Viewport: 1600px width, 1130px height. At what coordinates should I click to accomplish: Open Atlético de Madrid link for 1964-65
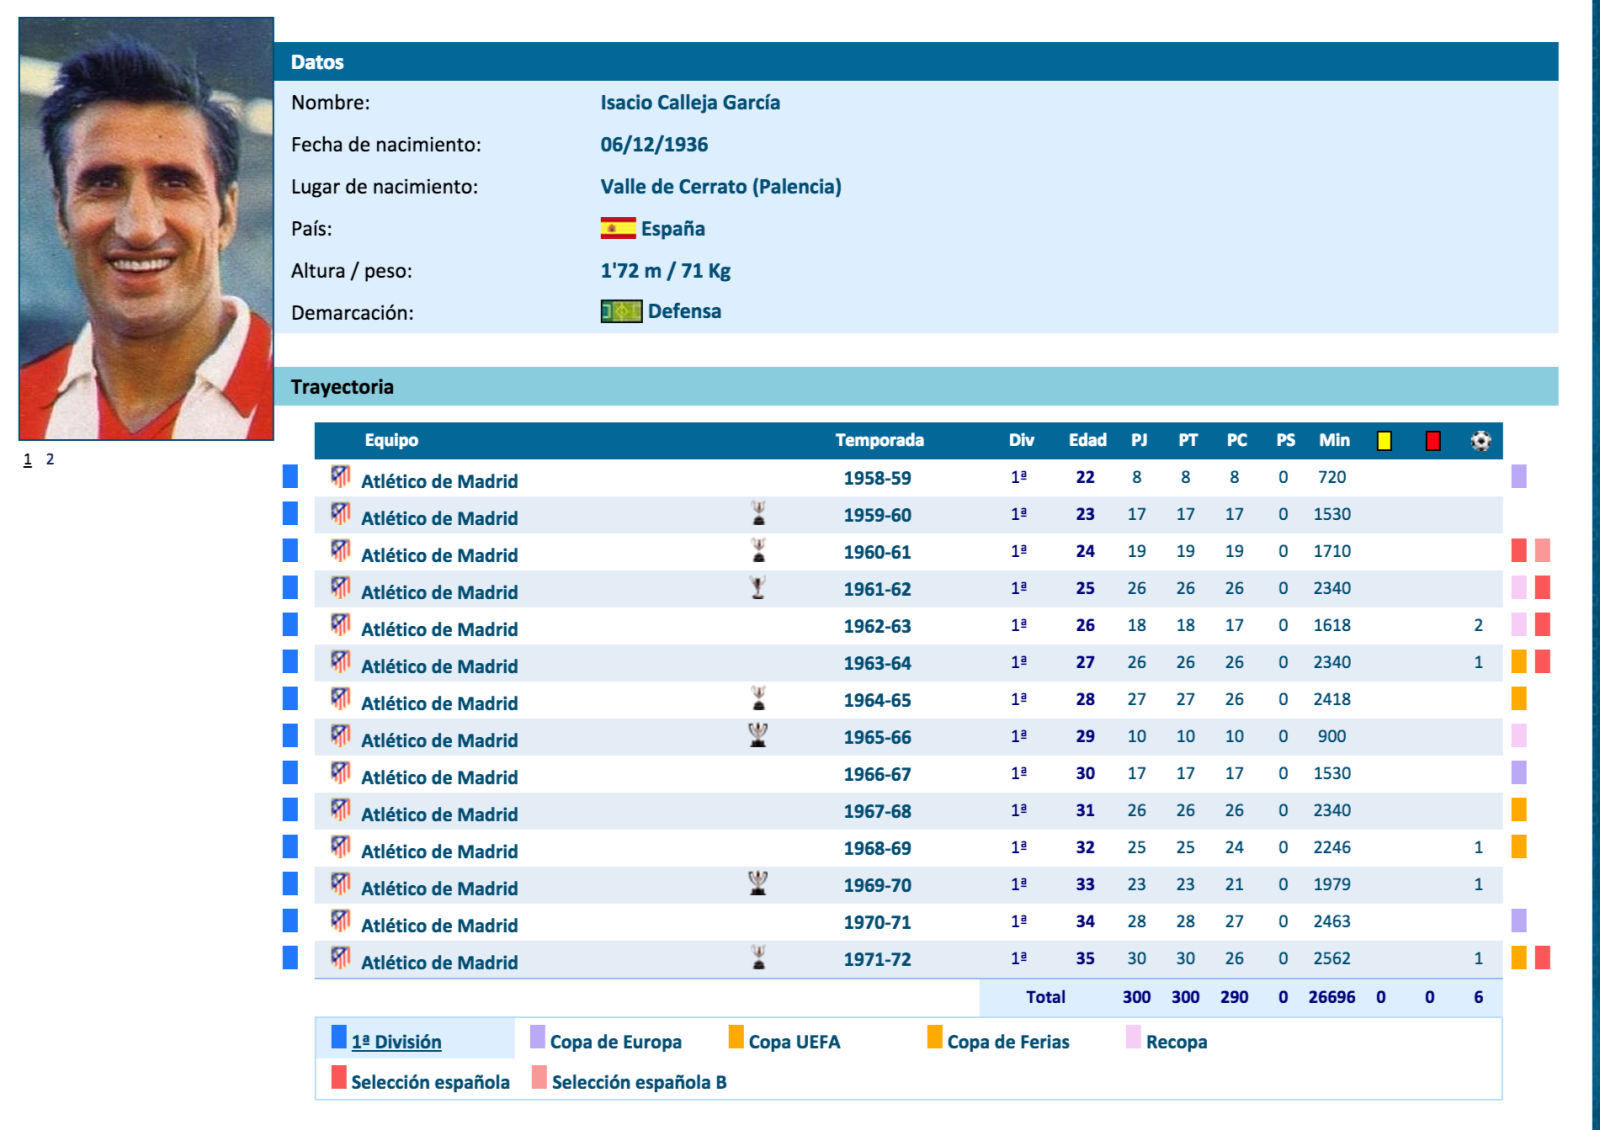coord(439,703)
